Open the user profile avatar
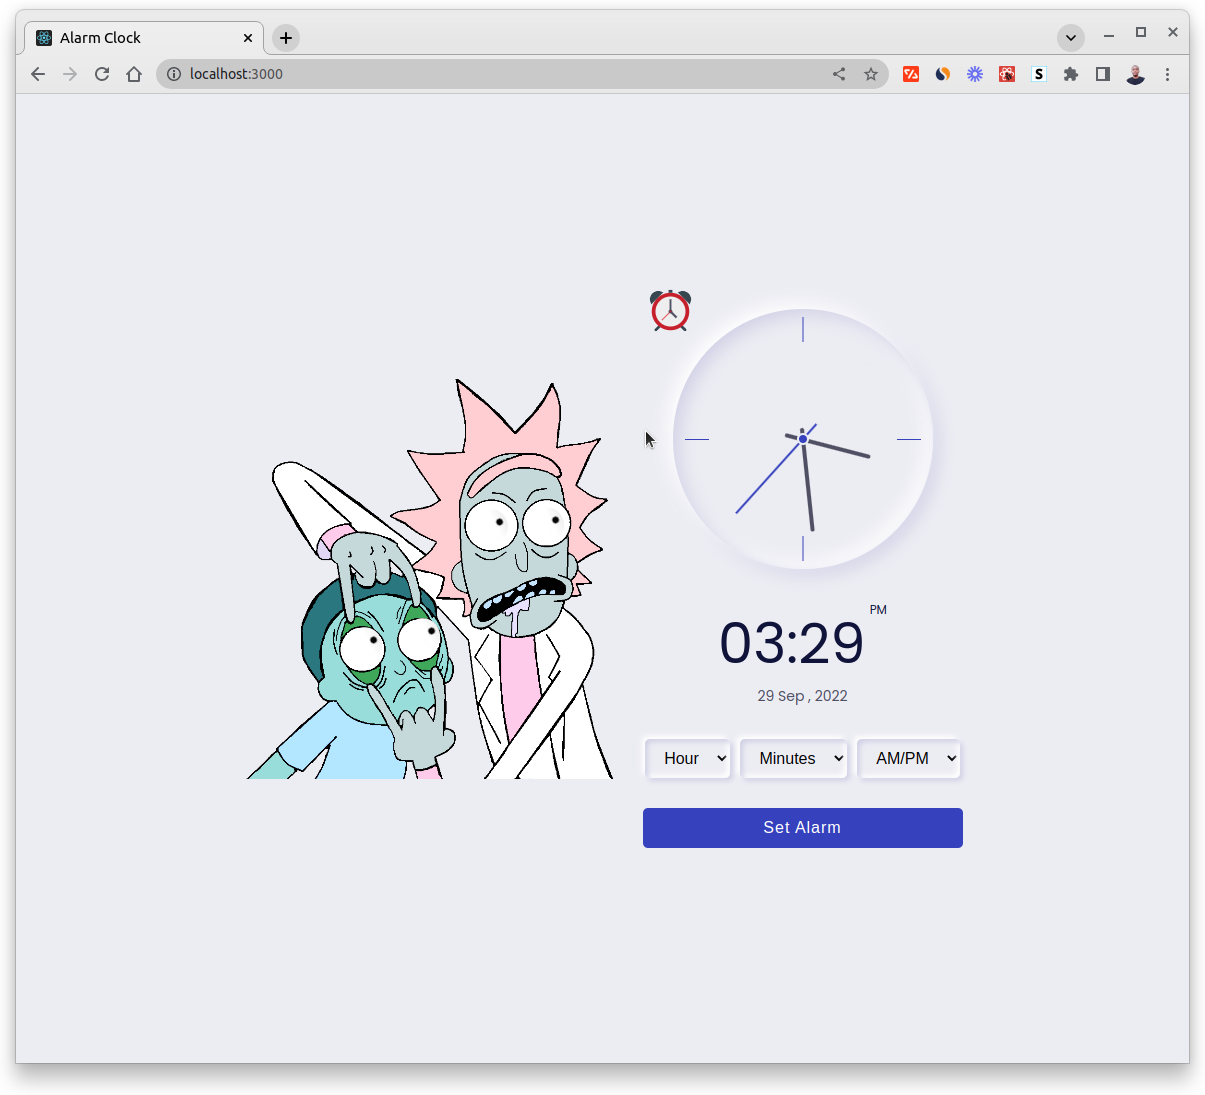Viewport: 1205px width, 1095px height. [1135, 74]
